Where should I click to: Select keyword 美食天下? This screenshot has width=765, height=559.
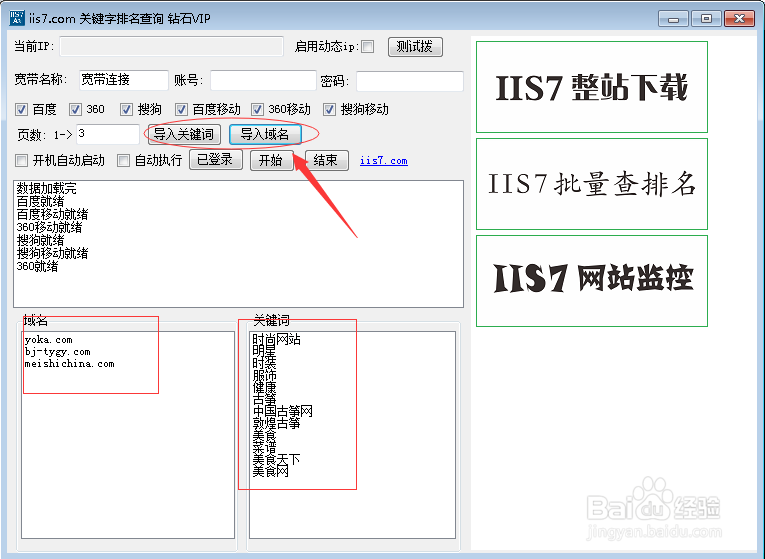276,459
